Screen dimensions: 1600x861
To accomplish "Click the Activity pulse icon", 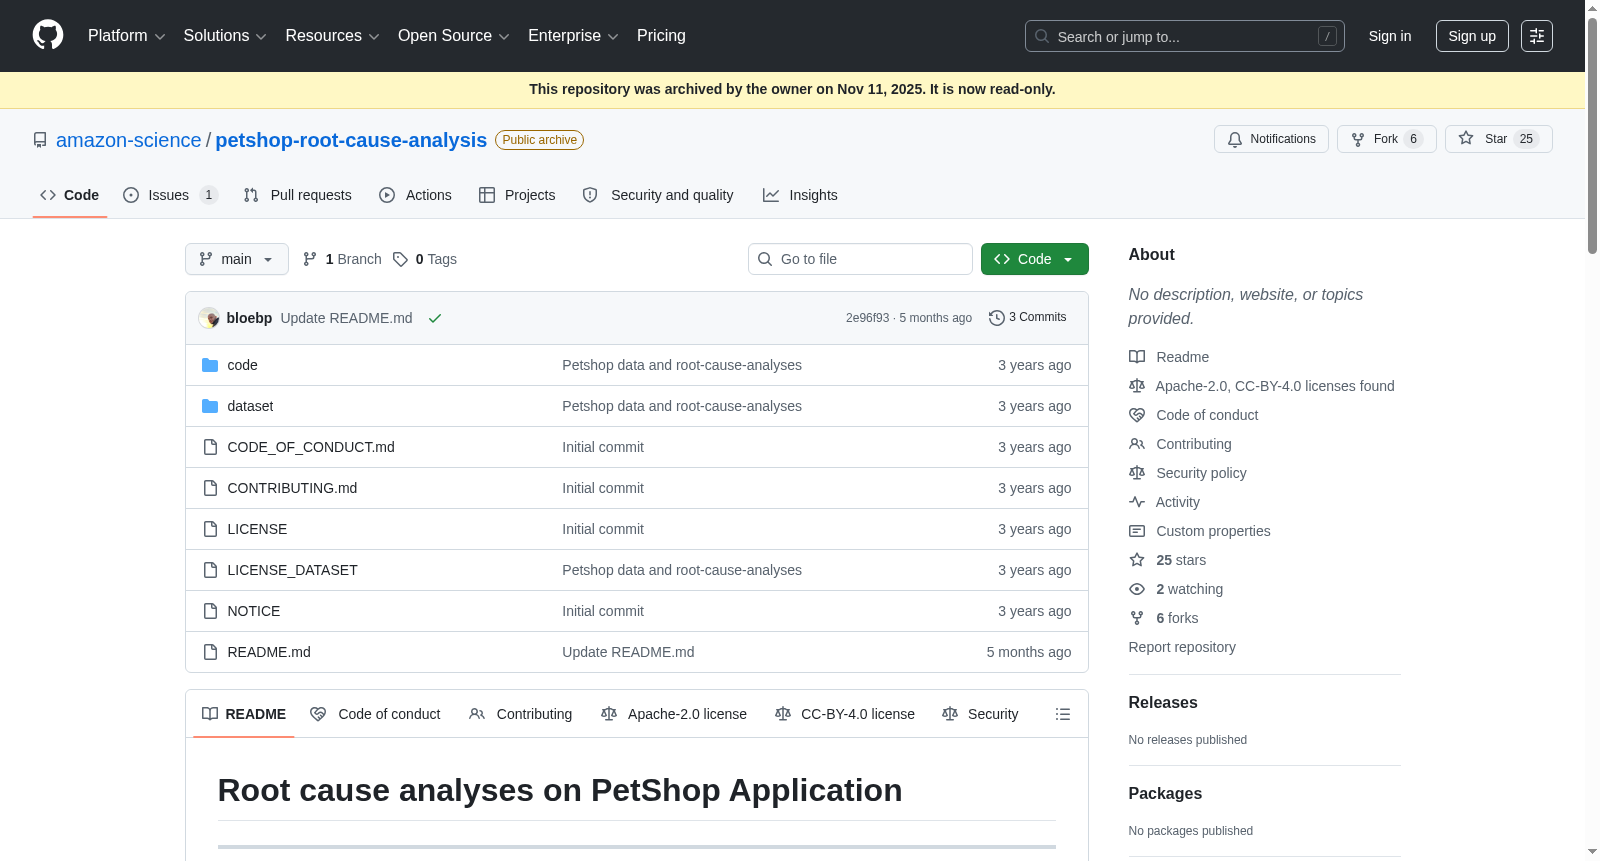I will coord(1137,502).
